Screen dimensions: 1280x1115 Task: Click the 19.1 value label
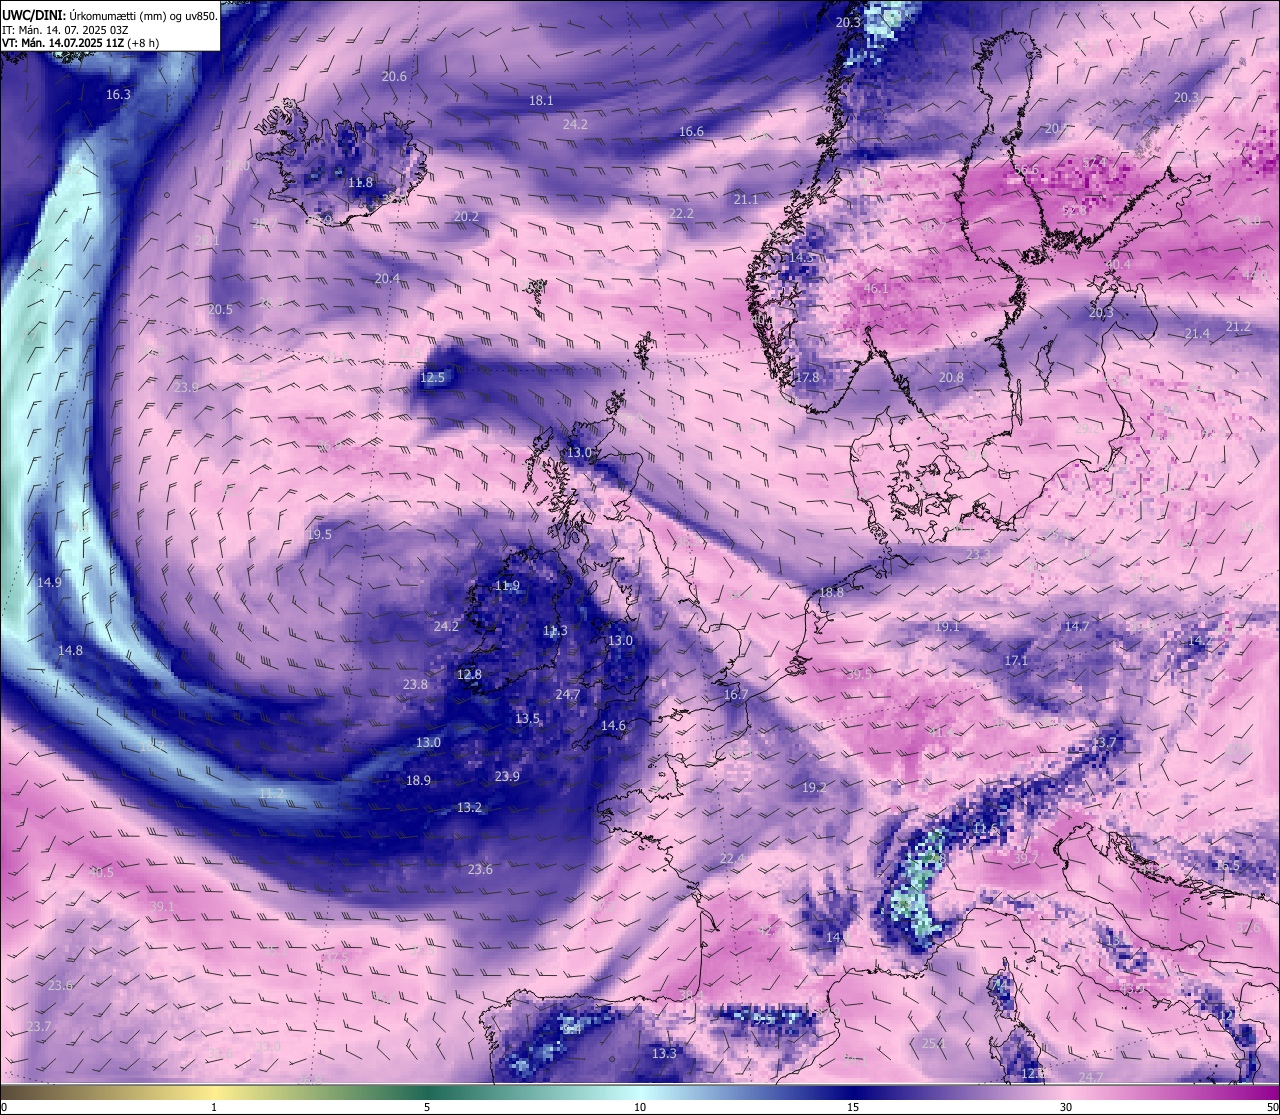[x=946, y=626]
